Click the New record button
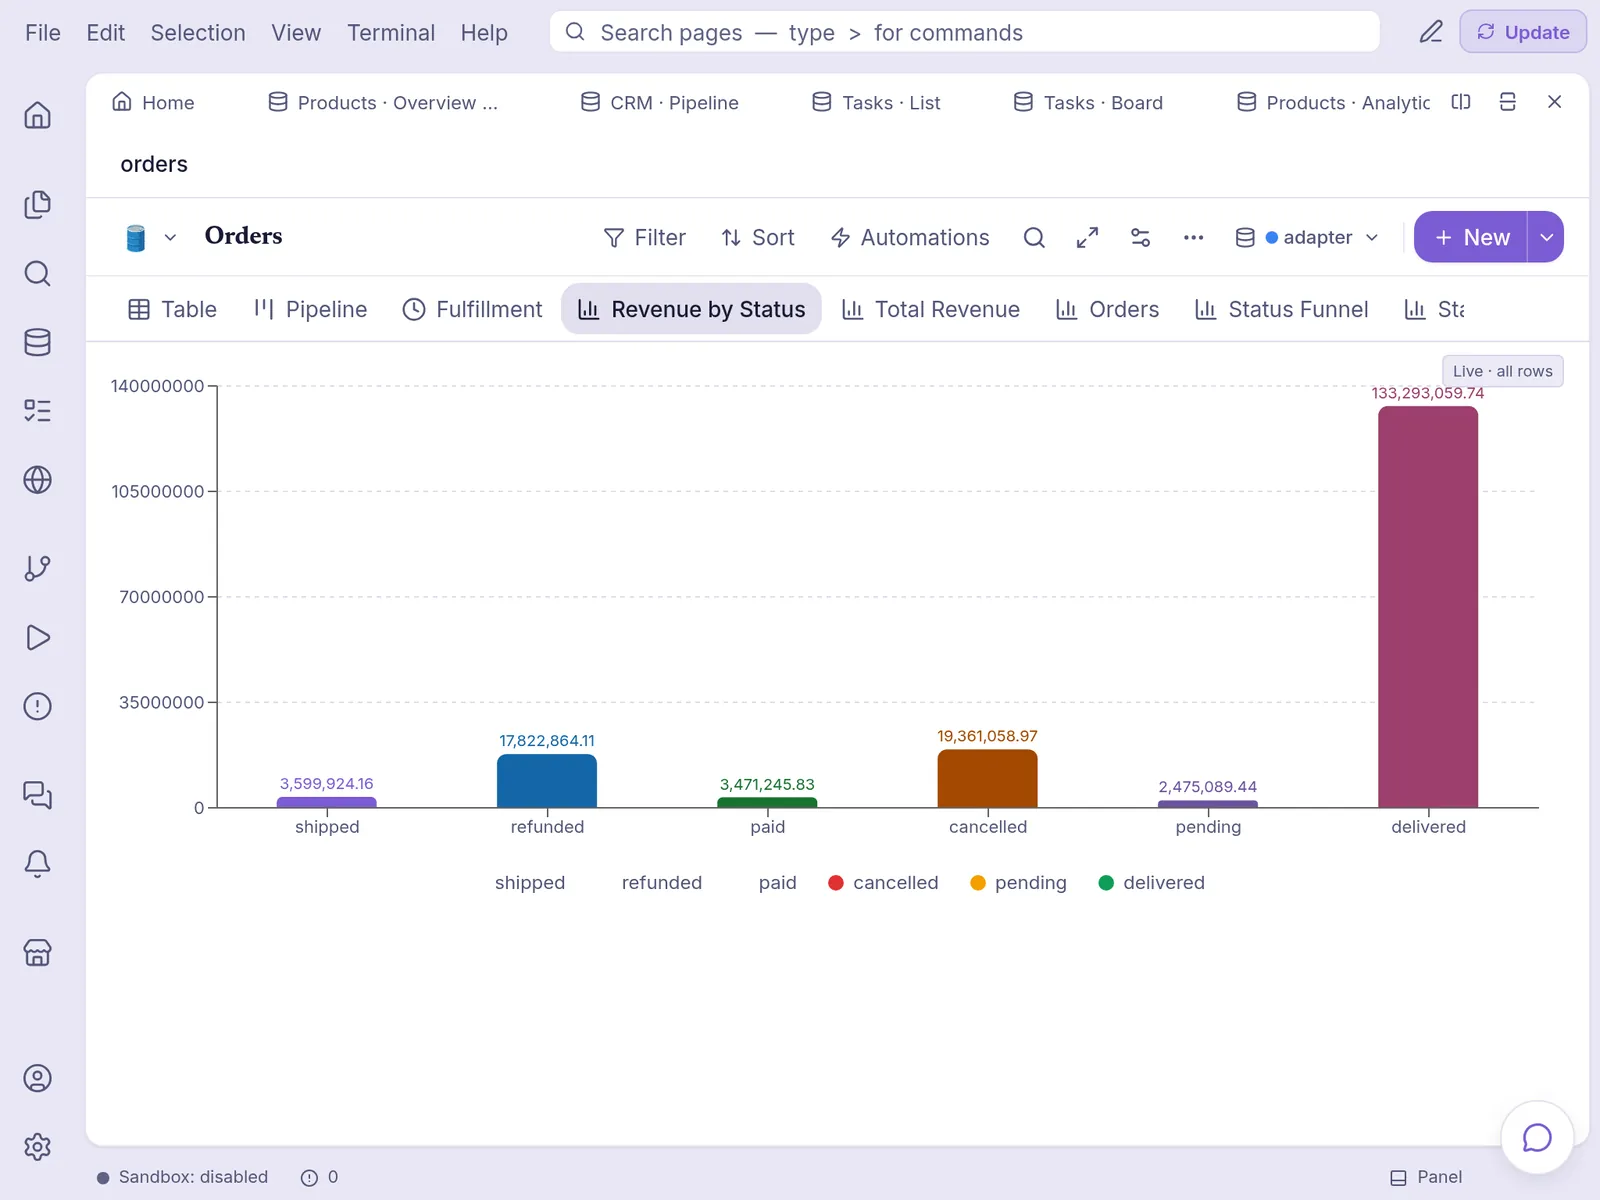The height and width of the screenshot is (1200, 1600). coord(1471,237)
